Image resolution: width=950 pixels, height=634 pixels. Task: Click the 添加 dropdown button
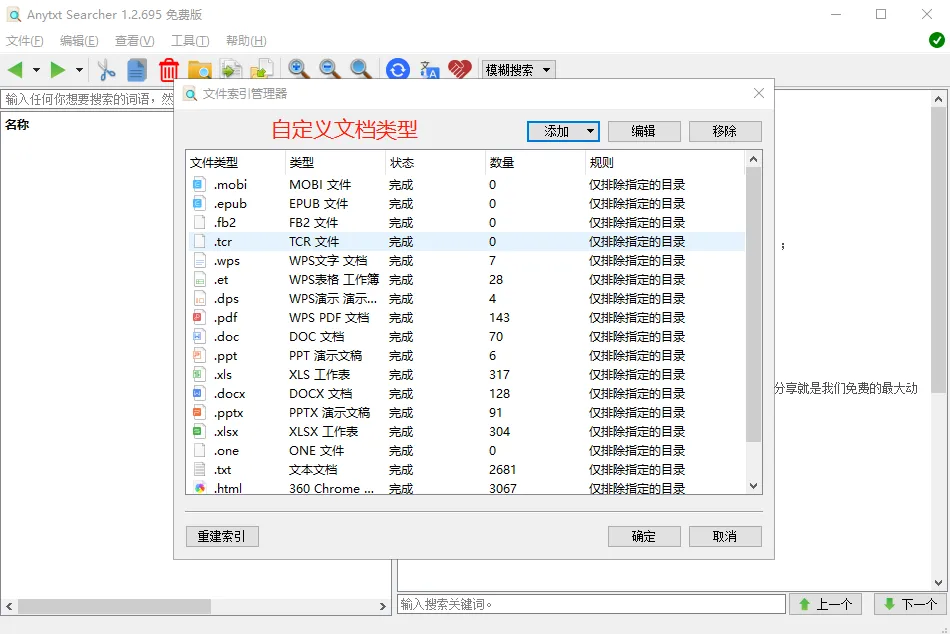pyautogui.click(x=563, y=132)
